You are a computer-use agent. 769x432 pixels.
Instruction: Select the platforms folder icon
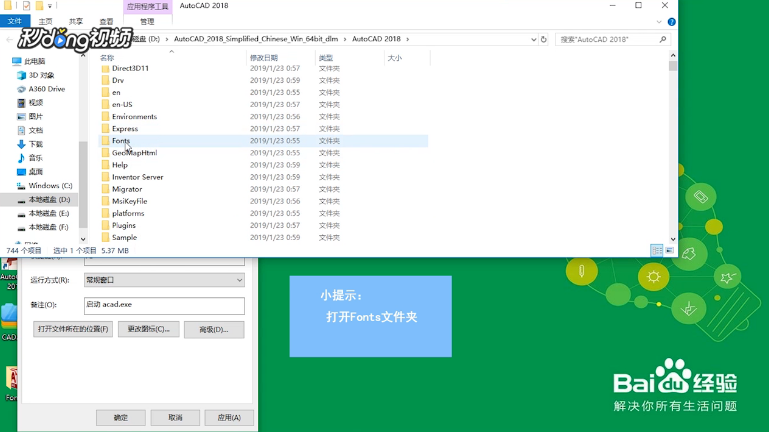pyautogui.click(x=105, y=213)
